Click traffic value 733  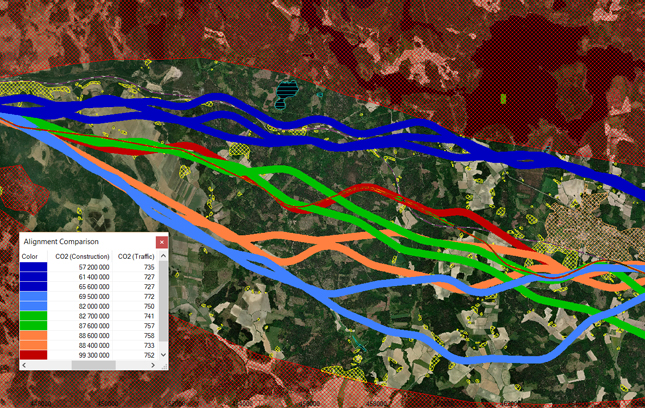click(x=149, y=345)
